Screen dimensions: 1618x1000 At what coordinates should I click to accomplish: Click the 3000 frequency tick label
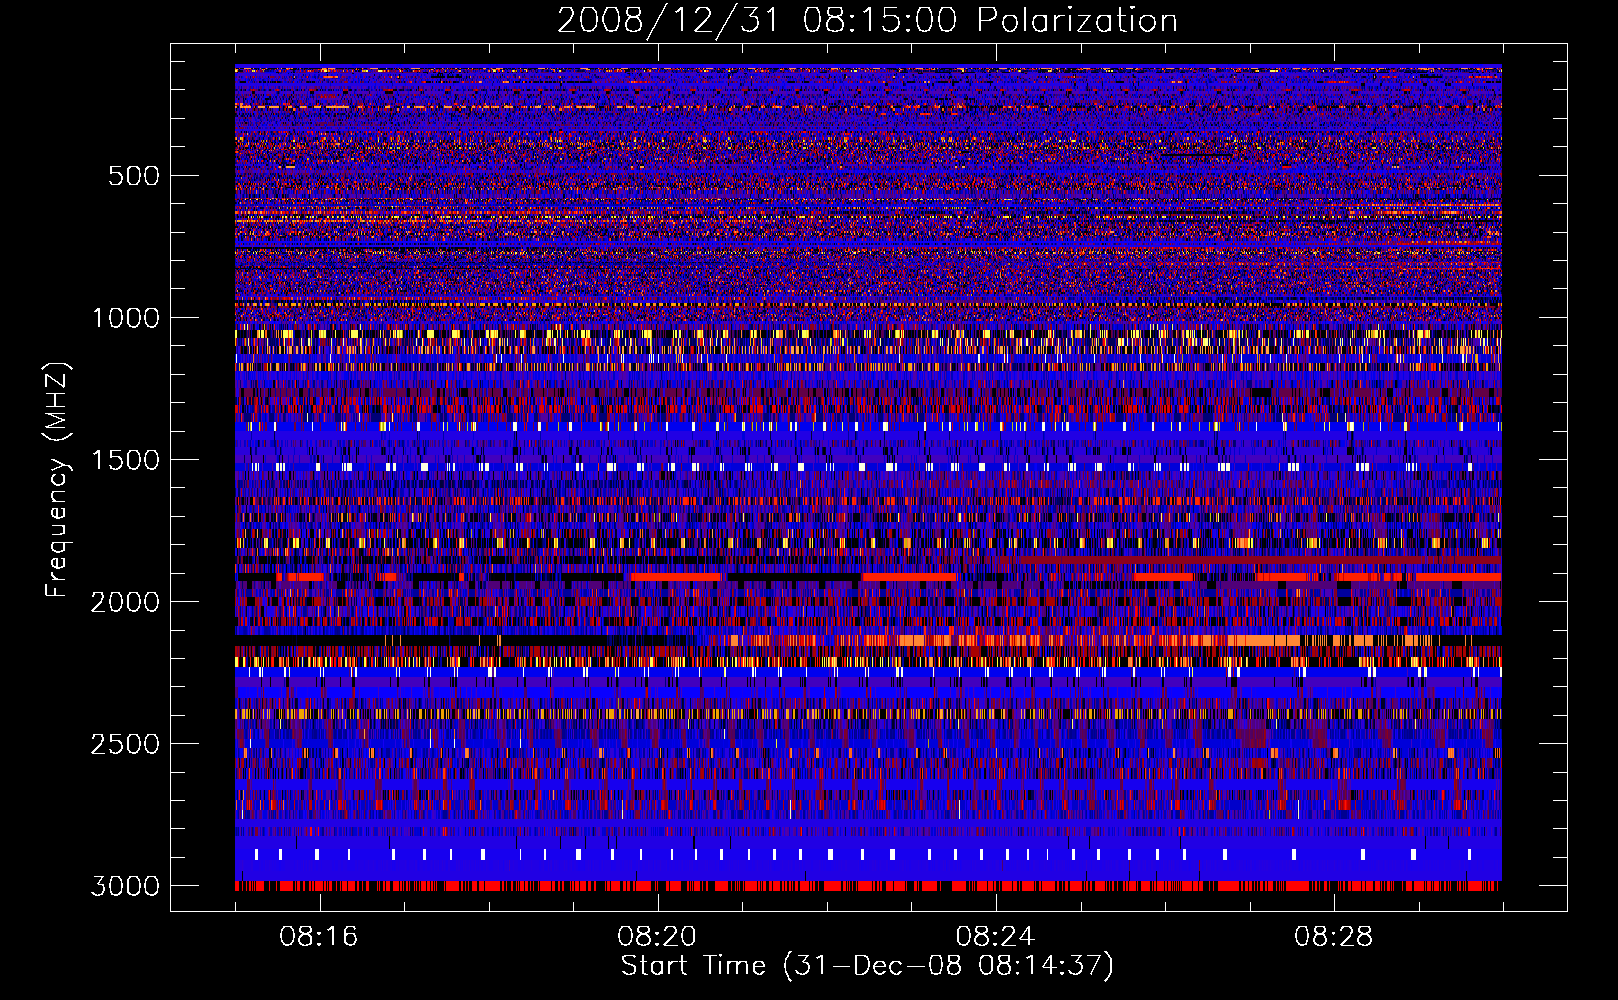click(x=125, y=886)
